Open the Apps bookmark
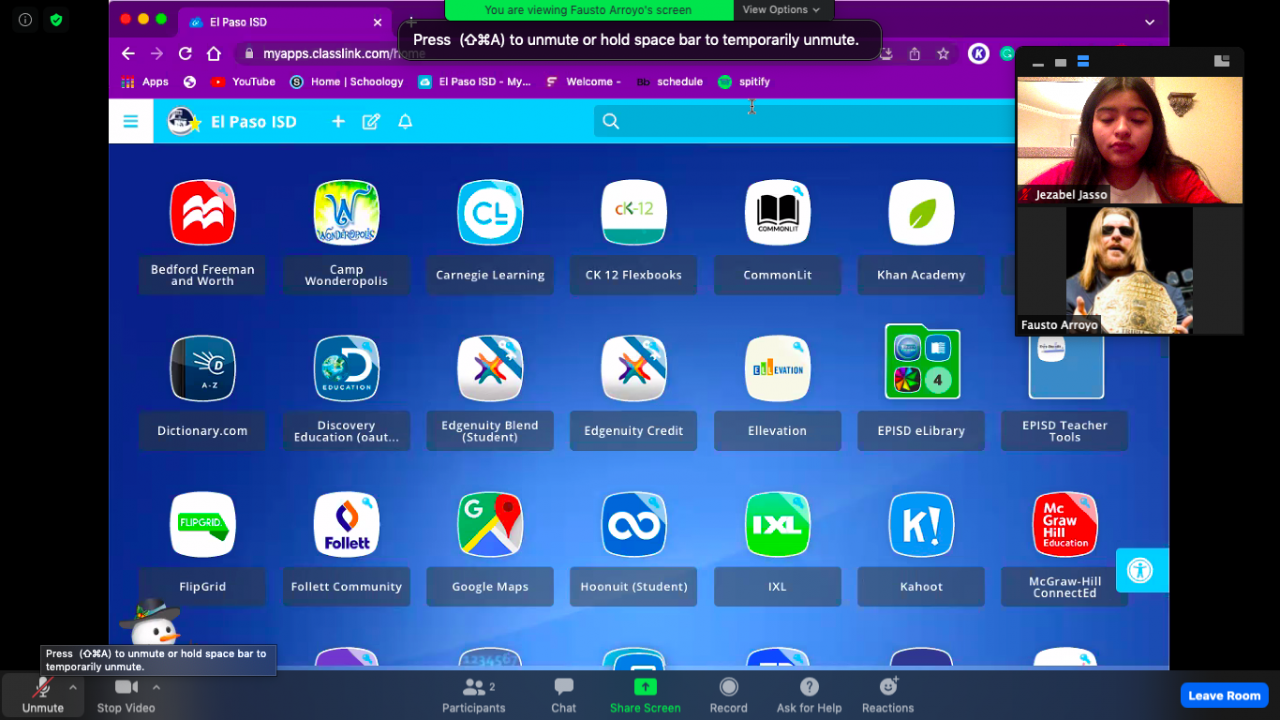Viewport: 1280px width, 720px height. point(144,82)
